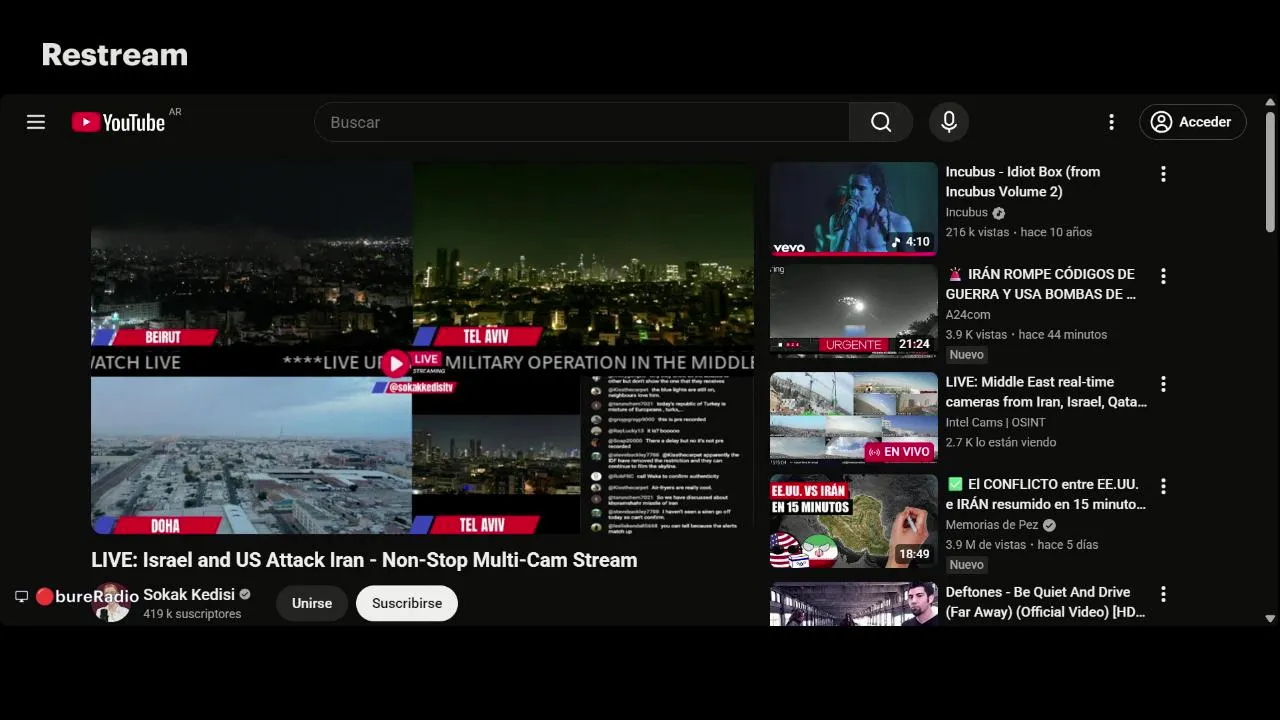
Task: Click the 419 k suscriptores count
Action: click(x=192, y=614)
